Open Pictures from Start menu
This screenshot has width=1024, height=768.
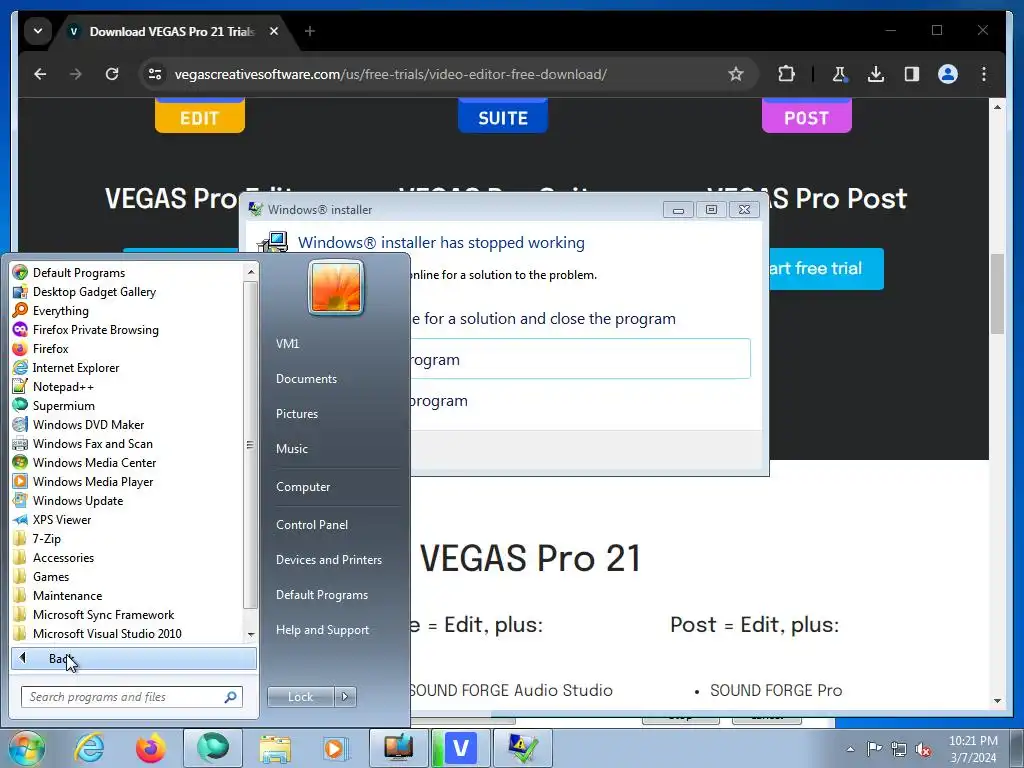coord(297,414)
